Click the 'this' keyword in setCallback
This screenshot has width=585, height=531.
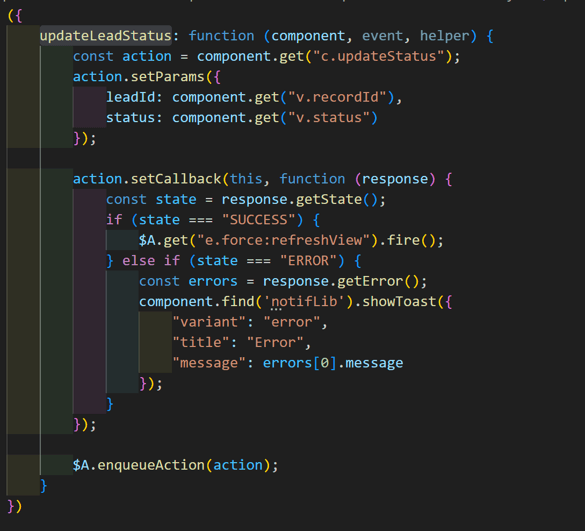[246, 179]
